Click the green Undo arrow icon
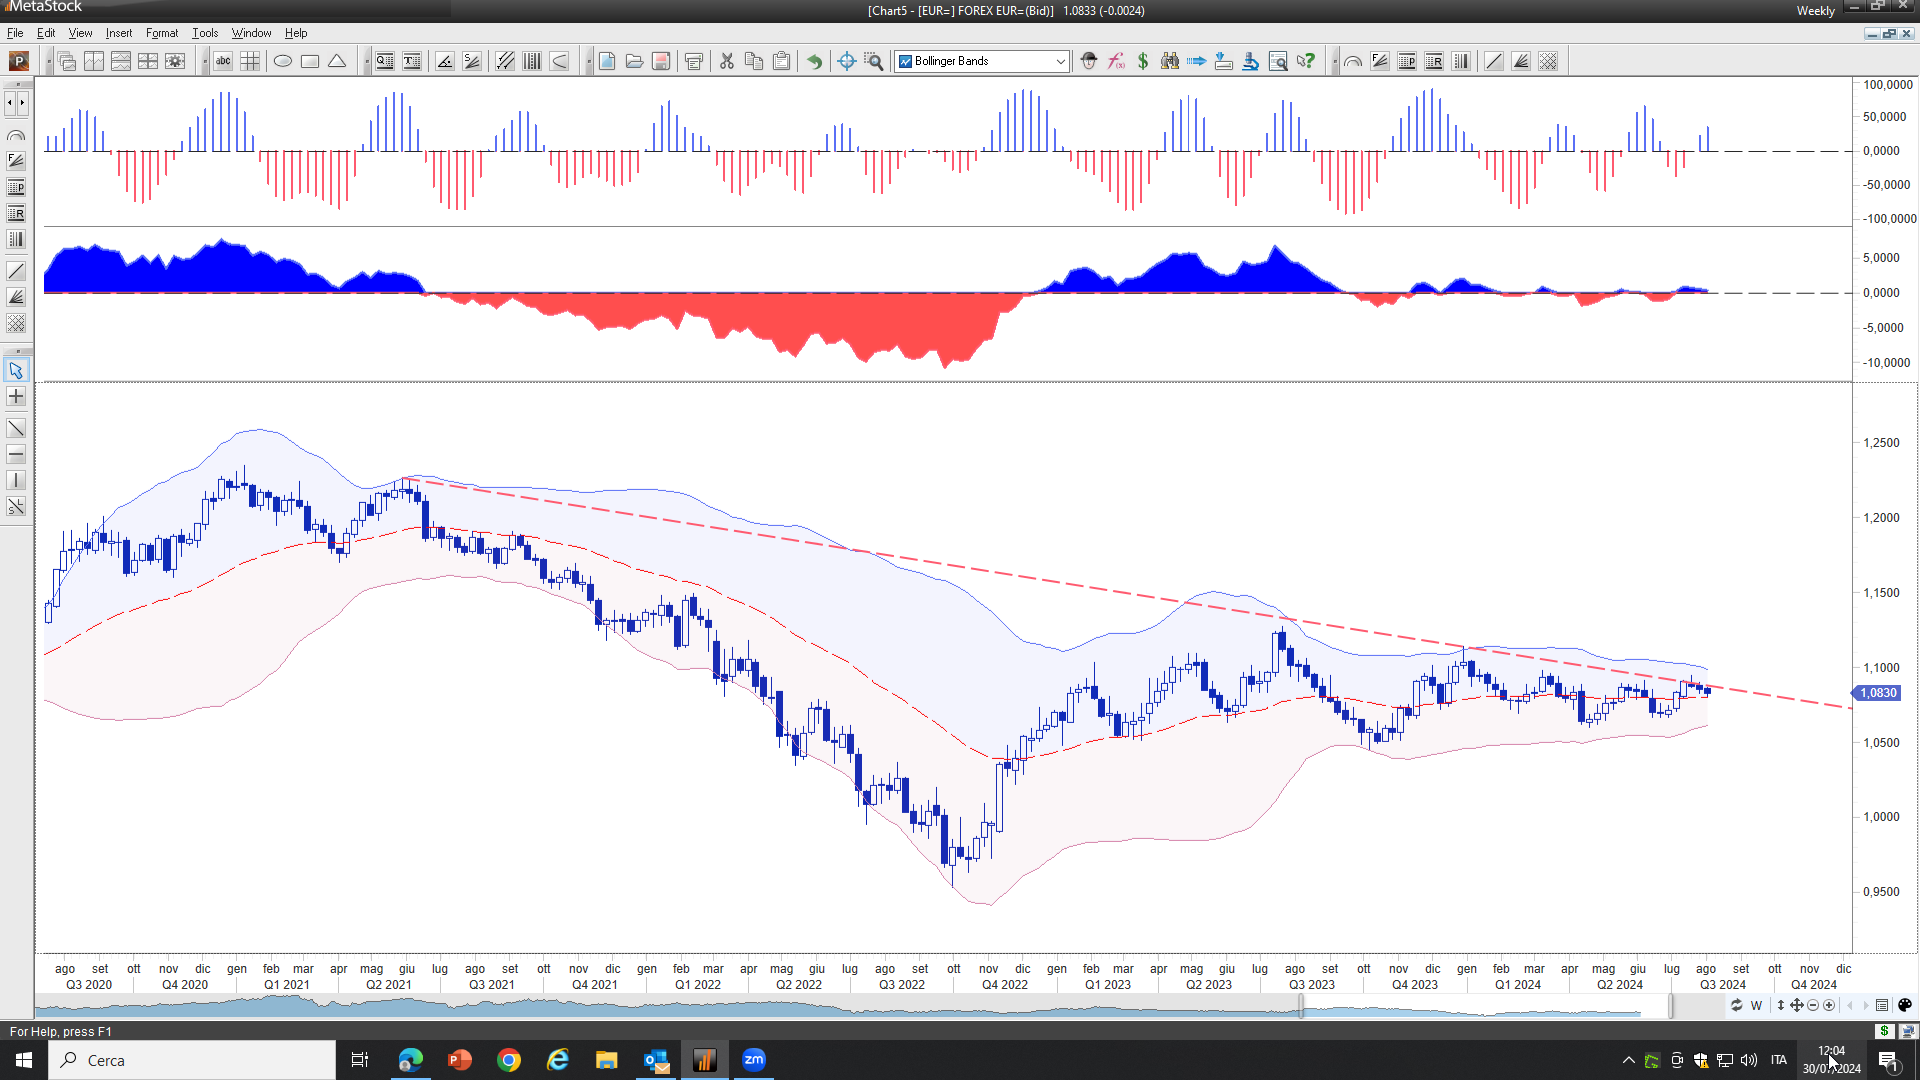The height and width of the screenshot is (1080, 1920). point(815,62)
